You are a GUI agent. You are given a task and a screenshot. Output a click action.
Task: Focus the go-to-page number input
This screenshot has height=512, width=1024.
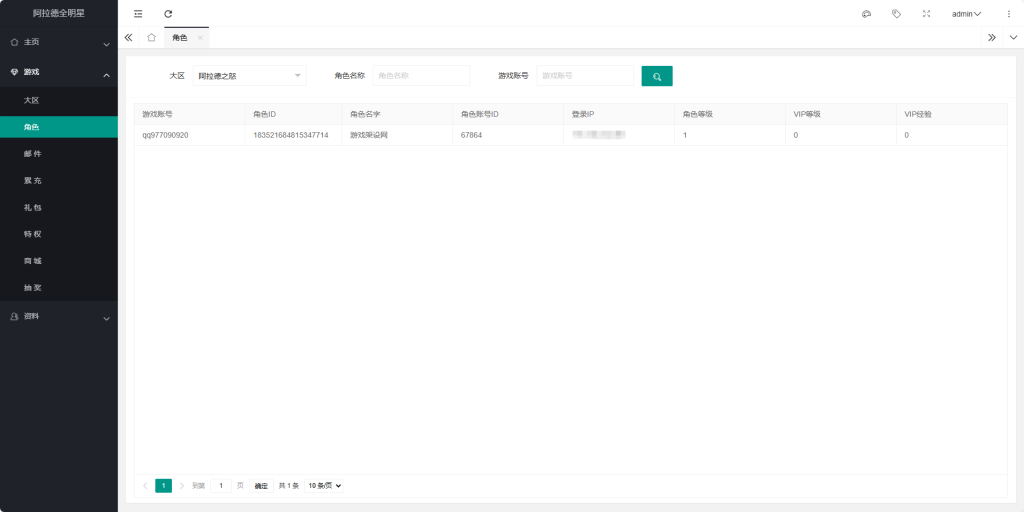[221, 486]
